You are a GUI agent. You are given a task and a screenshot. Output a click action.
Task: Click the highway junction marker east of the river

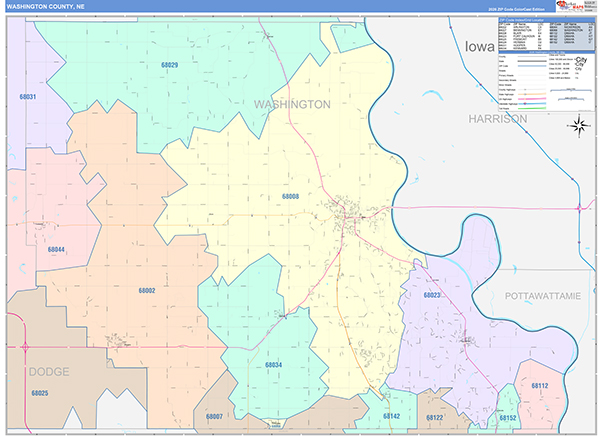(x=579, y=208)
